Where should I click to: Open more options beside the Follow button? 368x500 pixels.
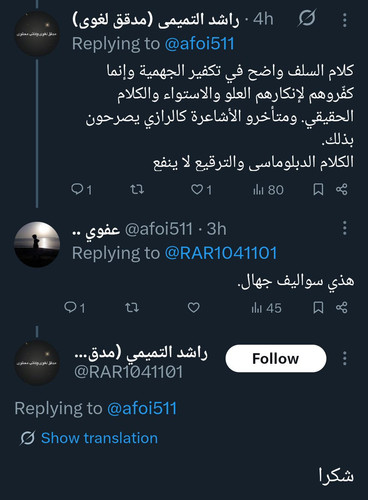pyautogui.click(x=345, y=359)
